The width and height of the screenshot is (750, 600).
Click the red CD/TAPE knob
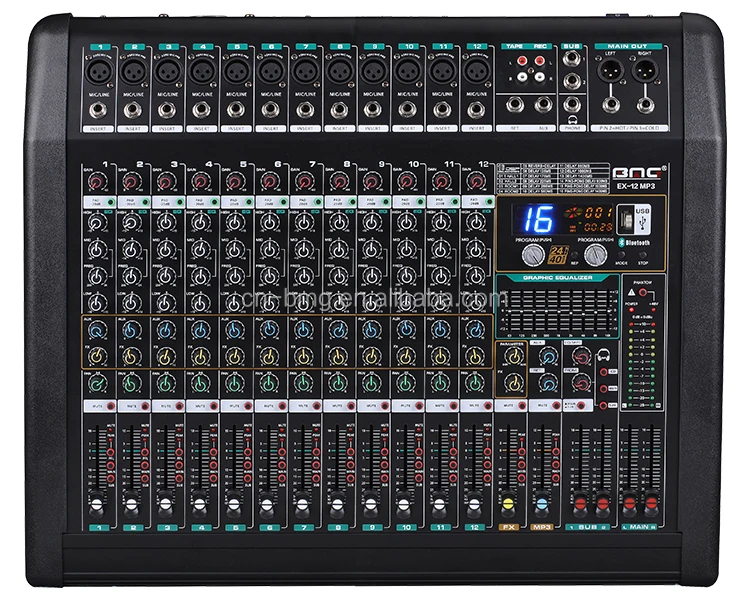582,356
